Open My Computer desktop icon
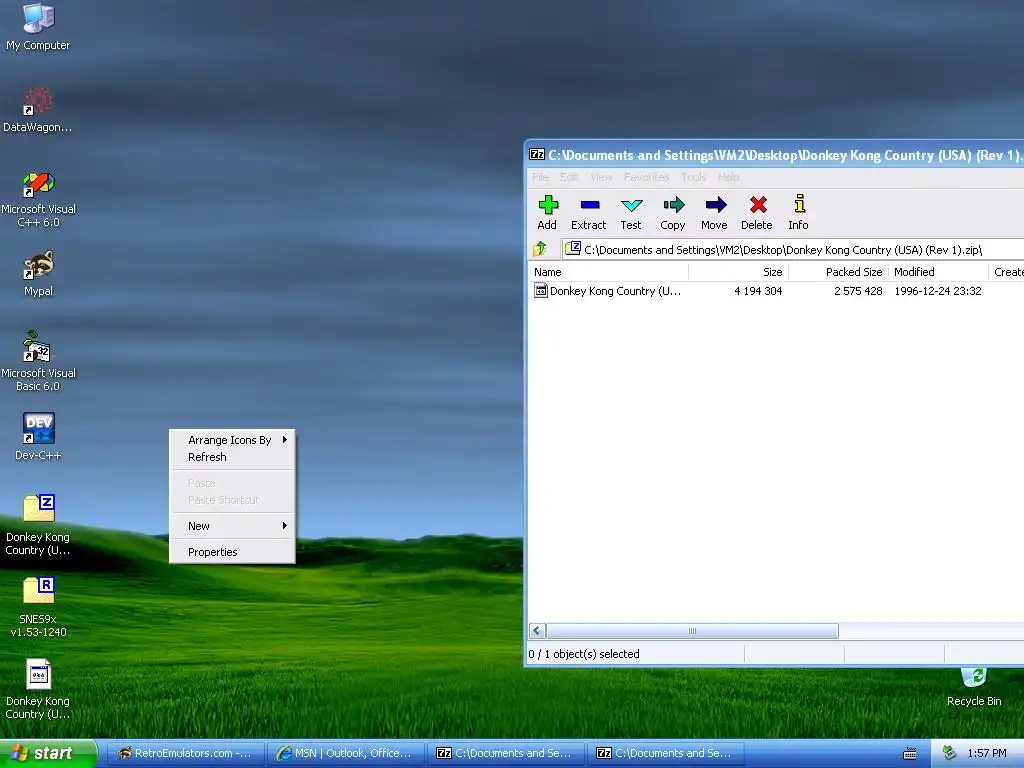 tap(38, 27)
